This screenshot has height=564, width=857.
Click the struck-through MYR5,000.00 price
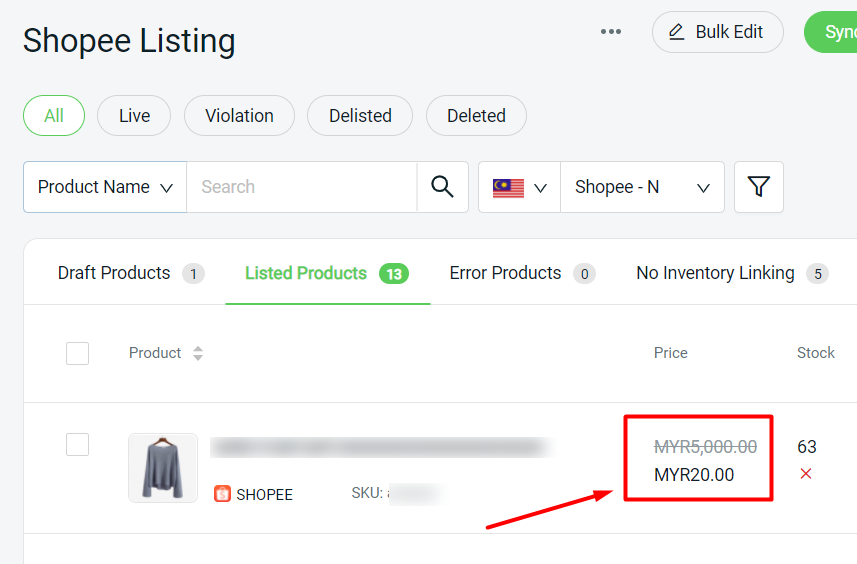(706, 447)
